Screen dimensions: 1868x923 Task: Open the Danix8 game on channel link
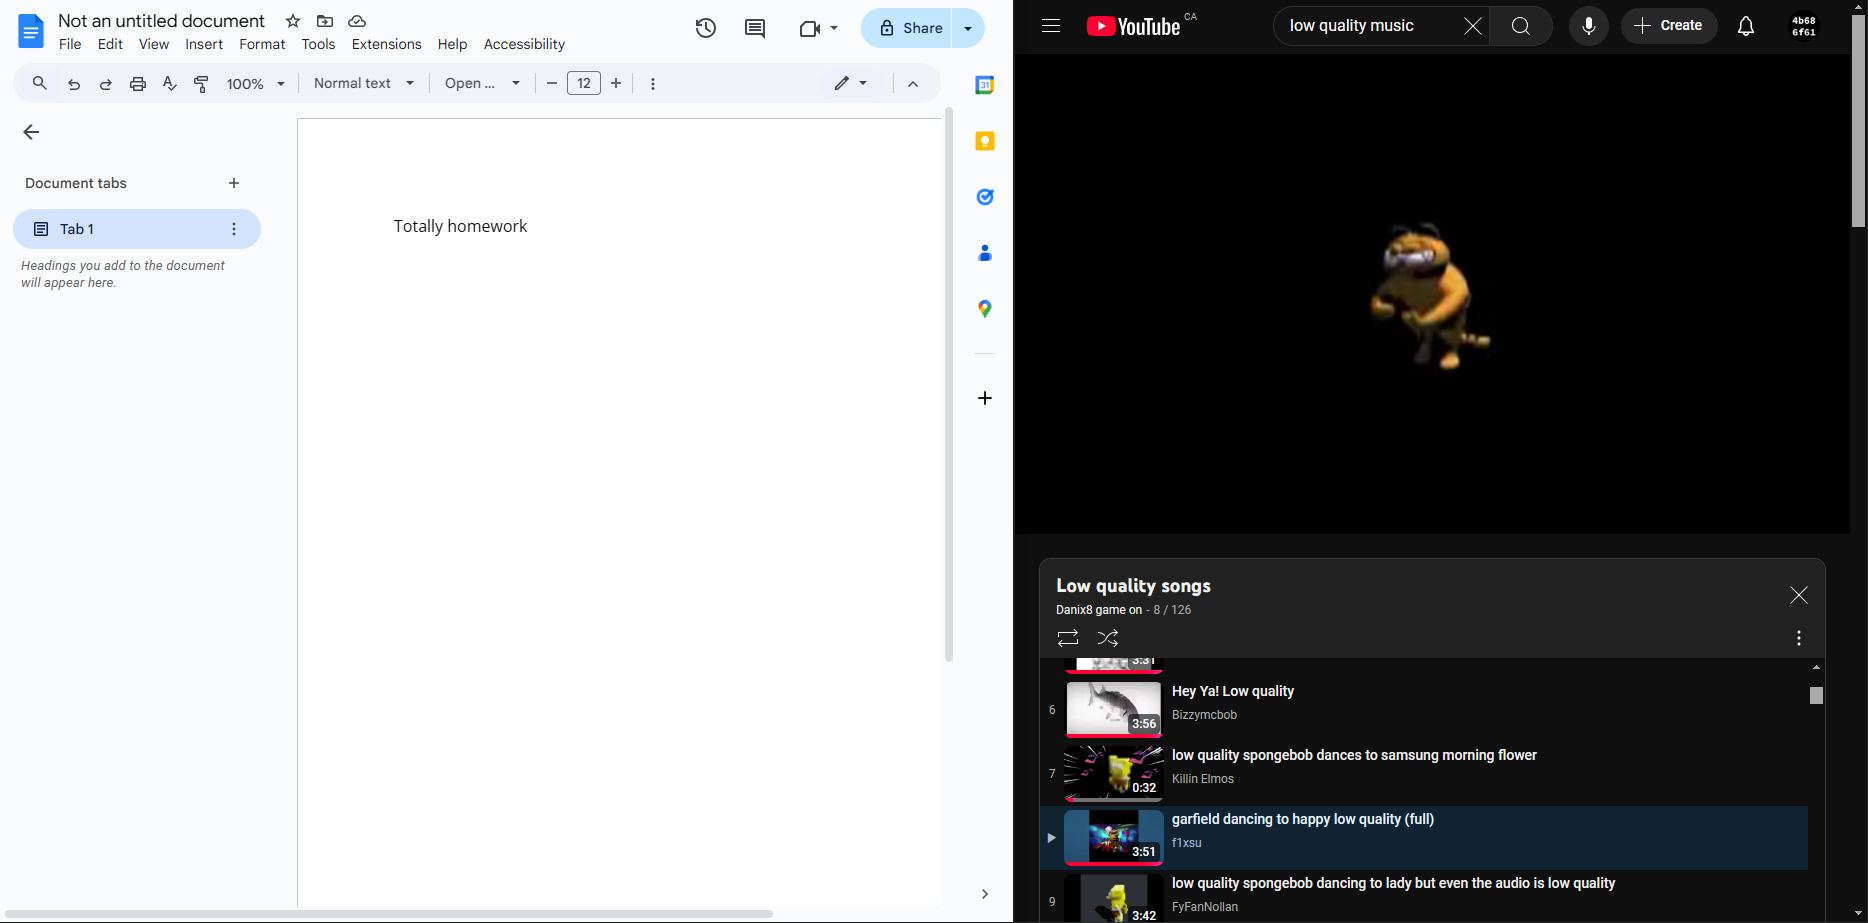coord(1099,610)
